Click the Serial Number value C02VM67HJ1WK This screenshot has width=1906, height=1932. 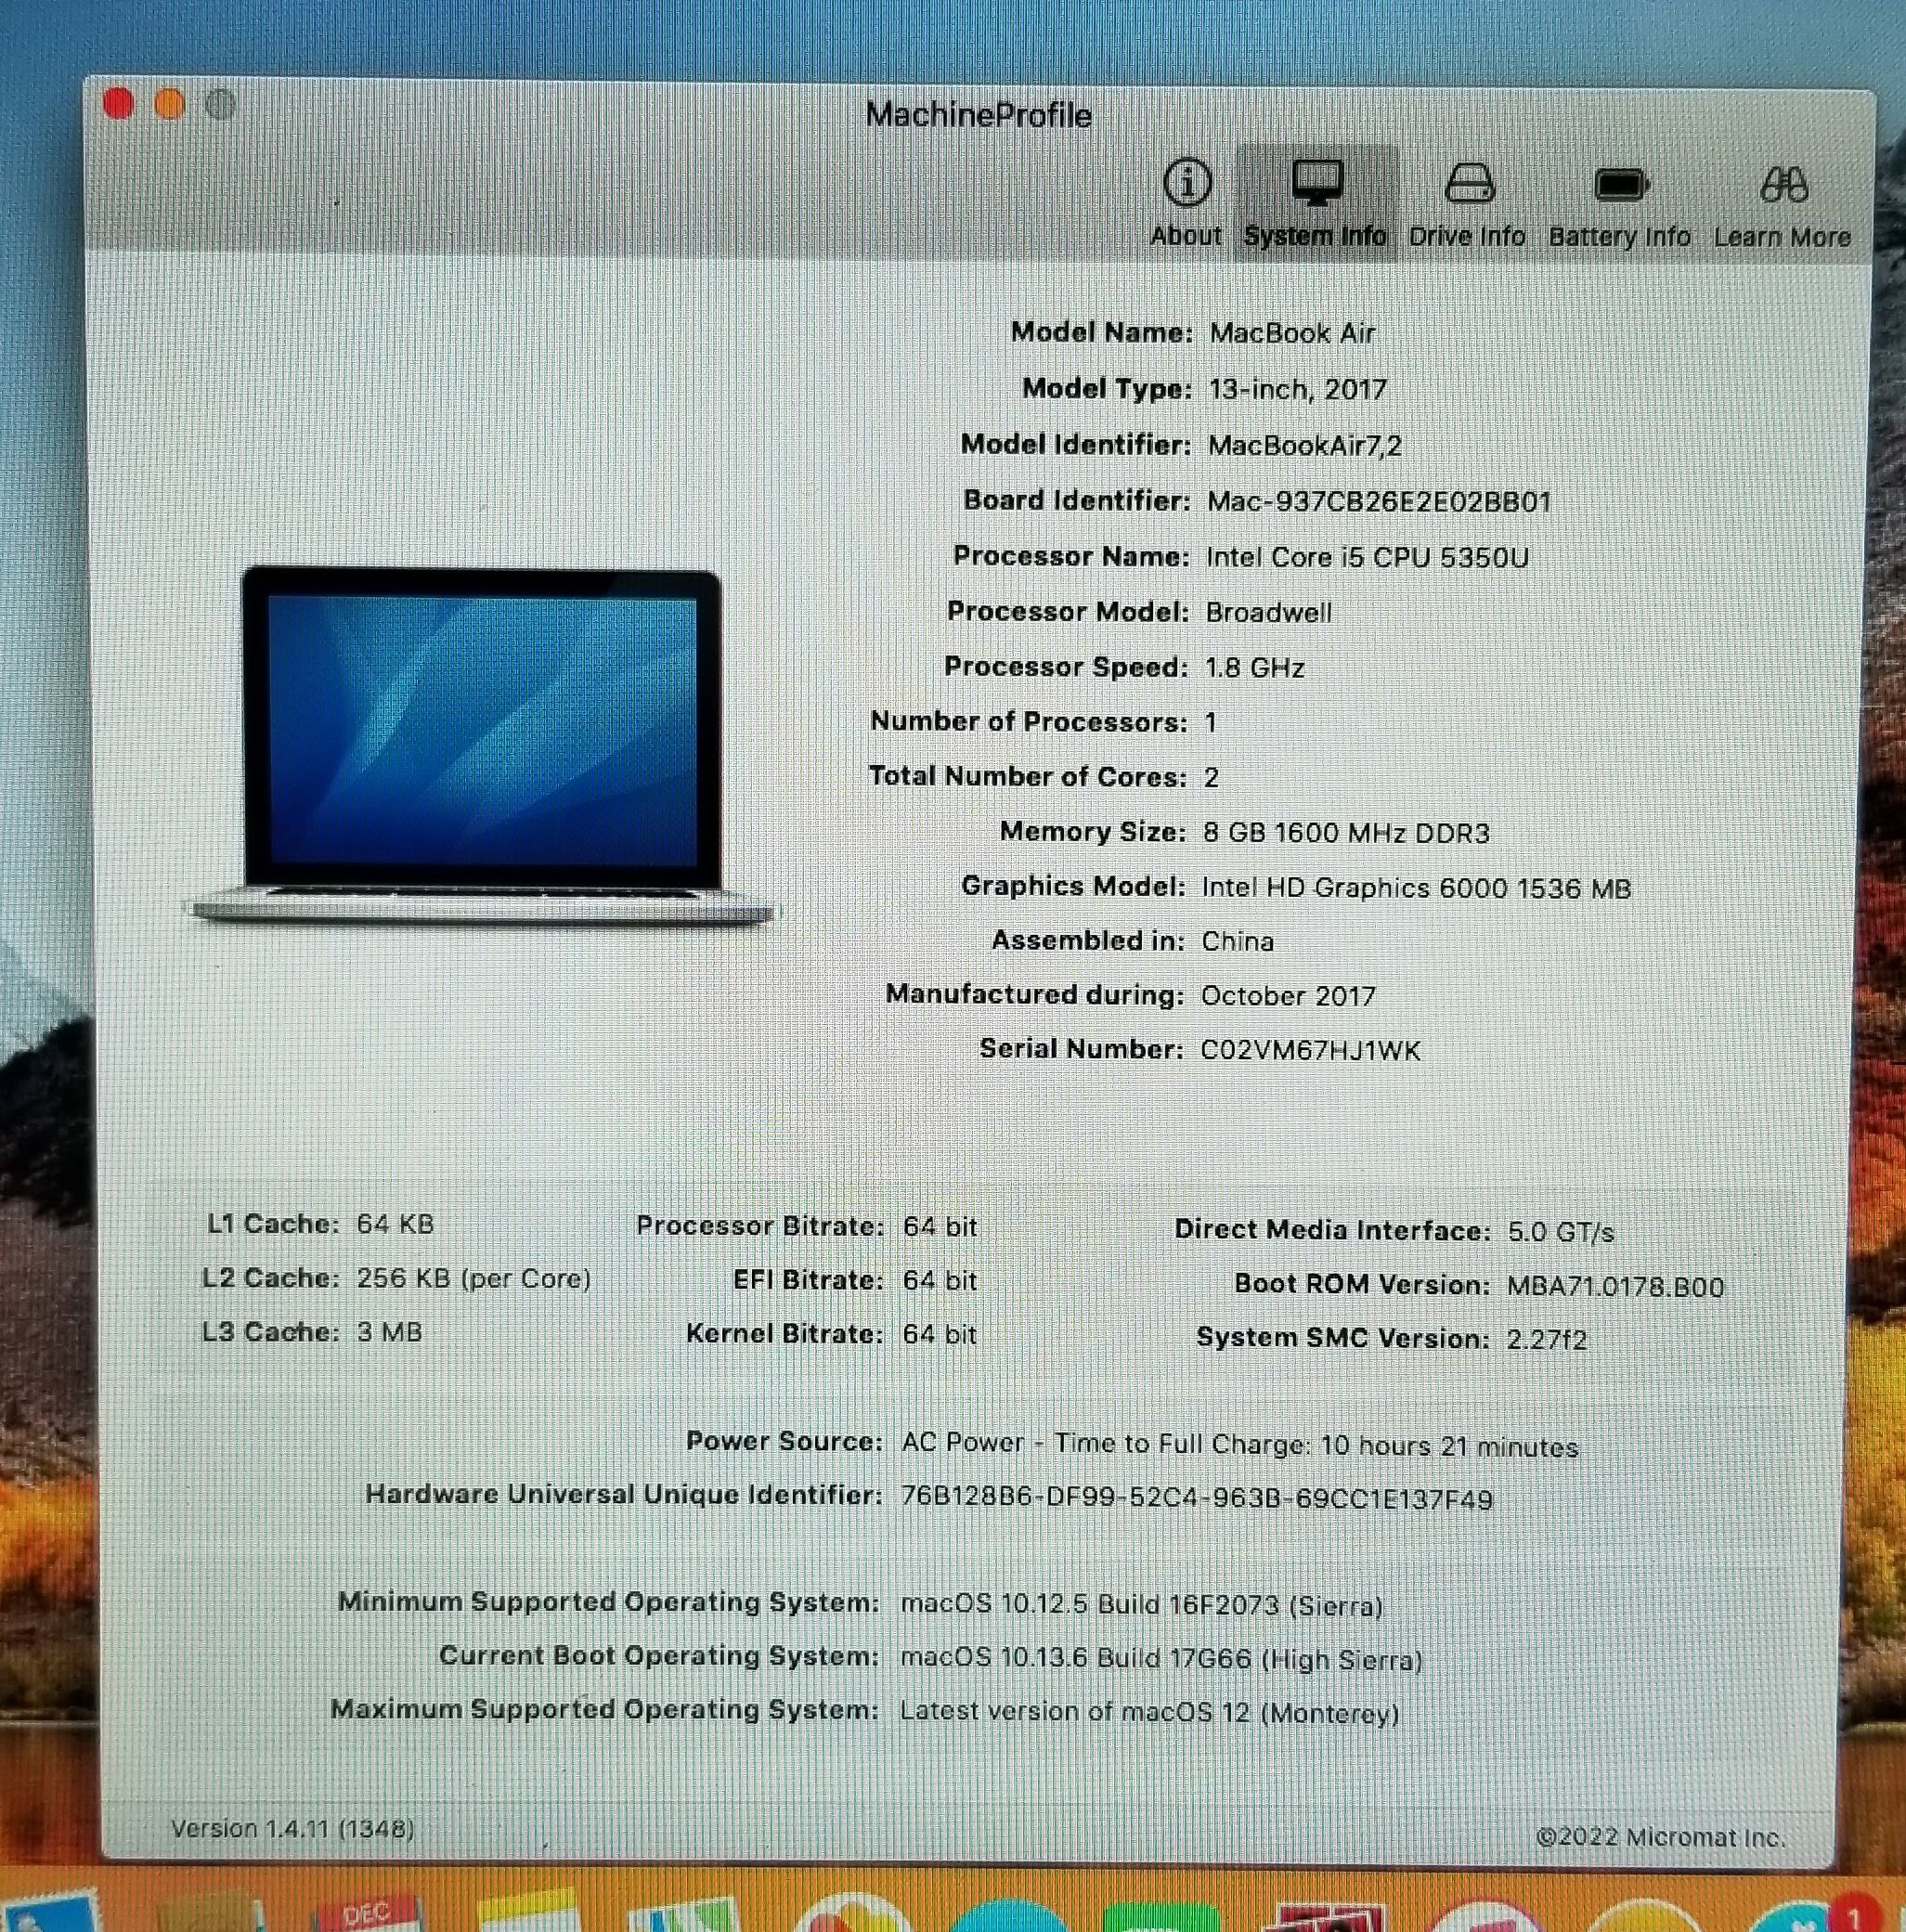[x=1310, y=1051]
